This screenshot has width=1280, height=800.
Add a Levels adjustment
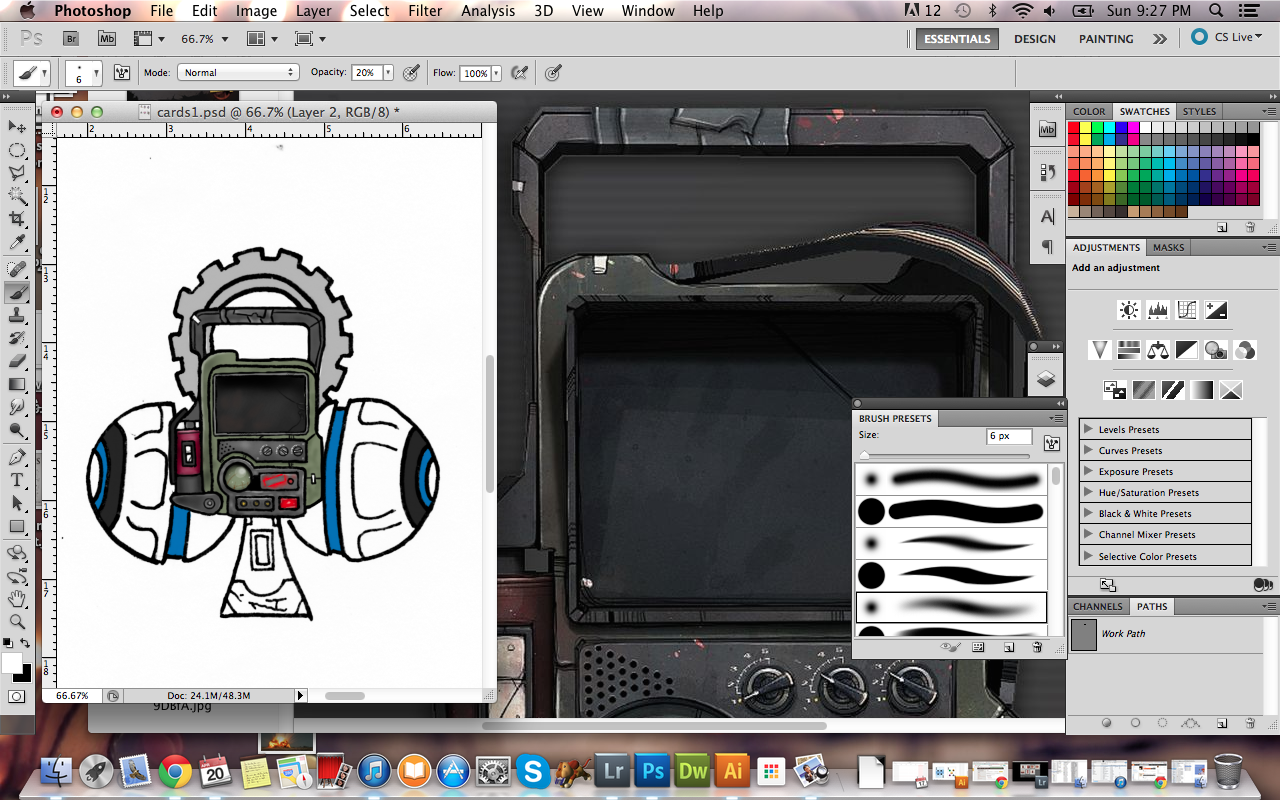(x=1158, y=310)
